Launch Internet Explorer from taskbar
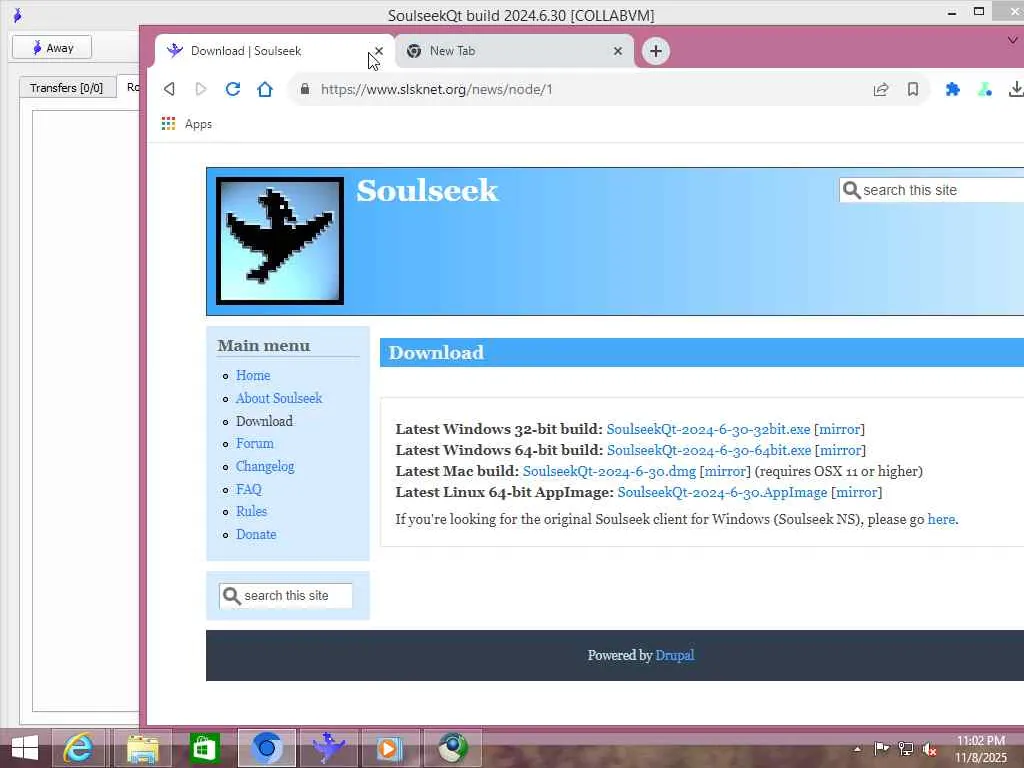 click(77, 748)
